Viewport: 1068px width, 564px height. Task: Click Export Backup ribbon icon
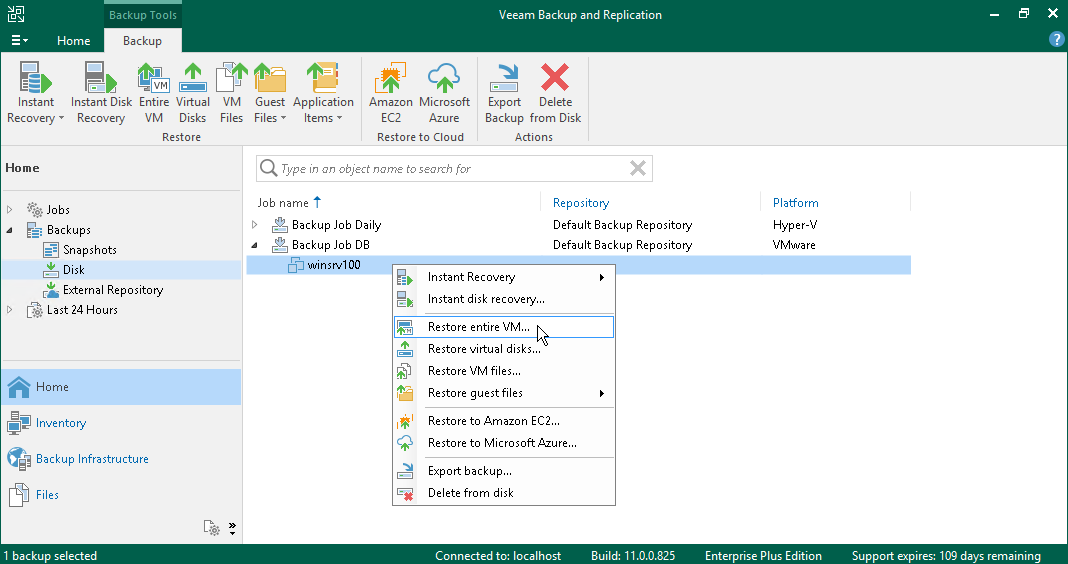(504, 93)
